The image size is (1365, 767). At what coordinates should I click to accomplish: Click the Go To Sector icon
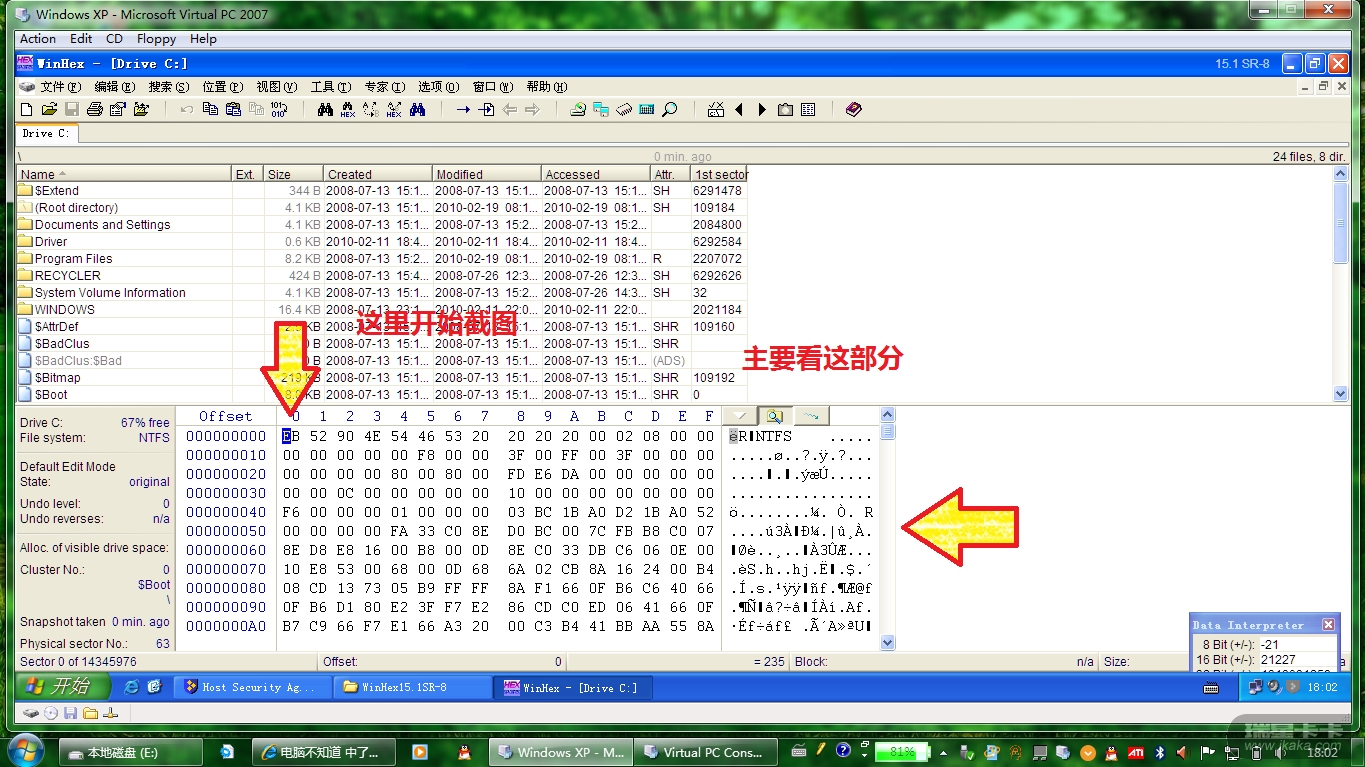(487, 109)
